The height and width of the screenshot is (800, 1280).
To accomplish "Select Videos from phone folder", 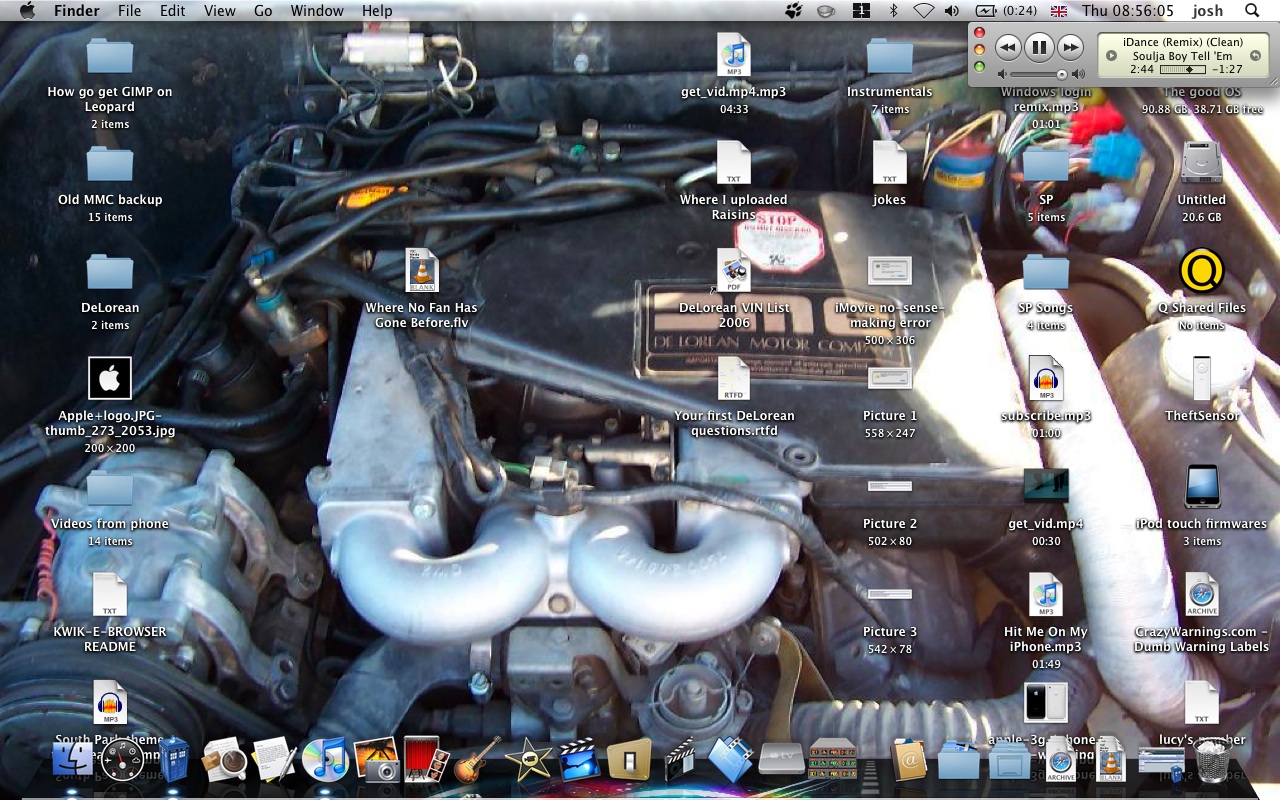I will point(110,487).
